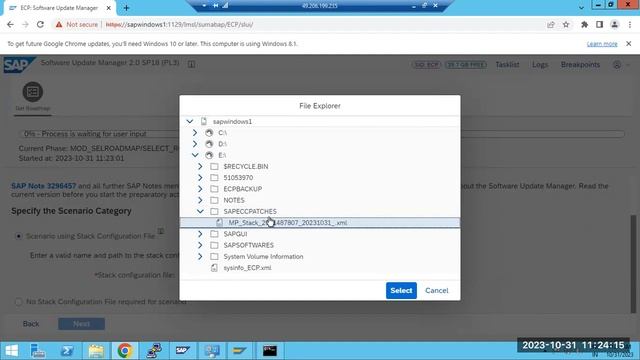Select Scenario using Stack Configuration File
640x360 pixels.
pyautogui.click(x=18, y=236)
